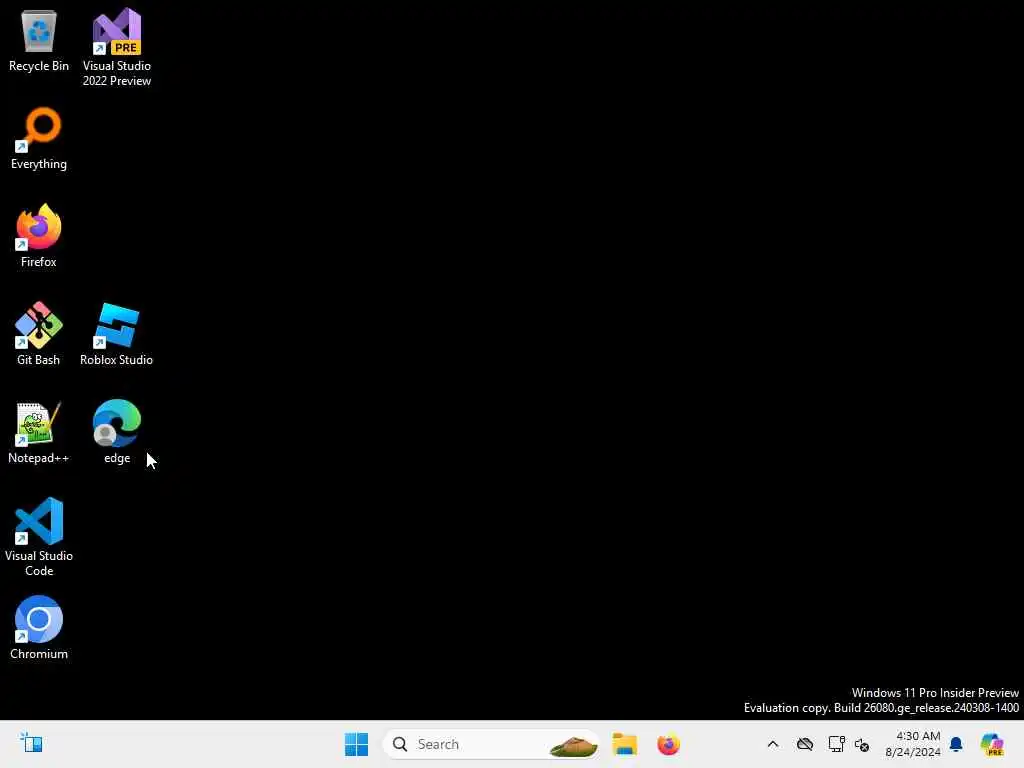Select the Notepad++ desktop shortcut
Viewport: 1024px width, 768px height.
(x=39, y=432)
